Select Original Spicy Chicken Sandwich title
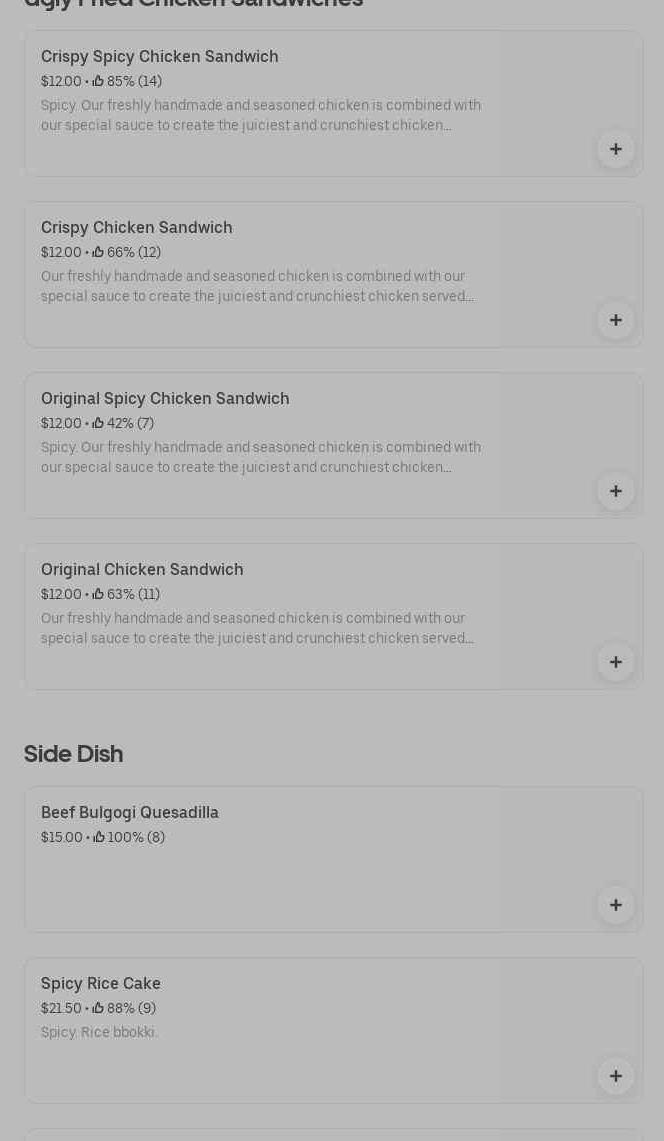 tap(165, 399)
